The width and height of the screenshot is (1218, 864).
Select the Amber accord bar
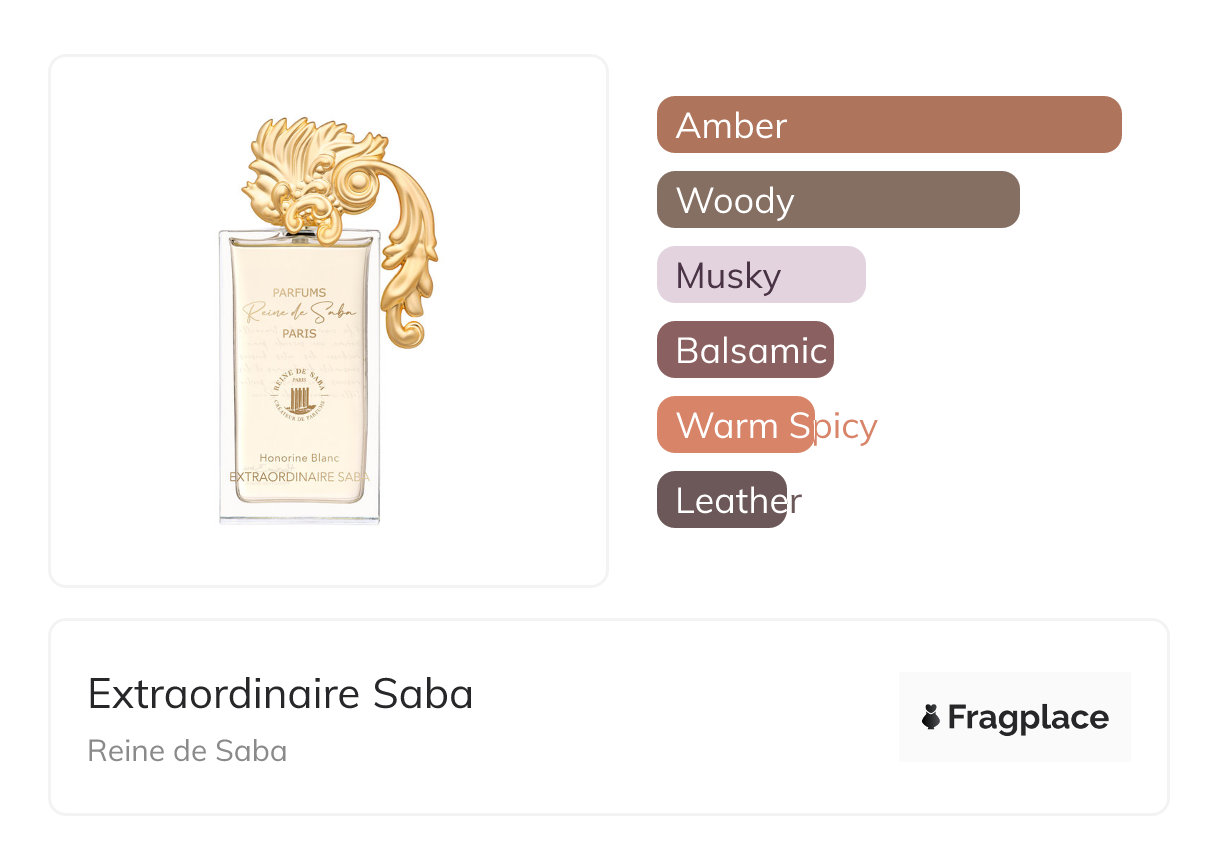(x=889, y=125)
